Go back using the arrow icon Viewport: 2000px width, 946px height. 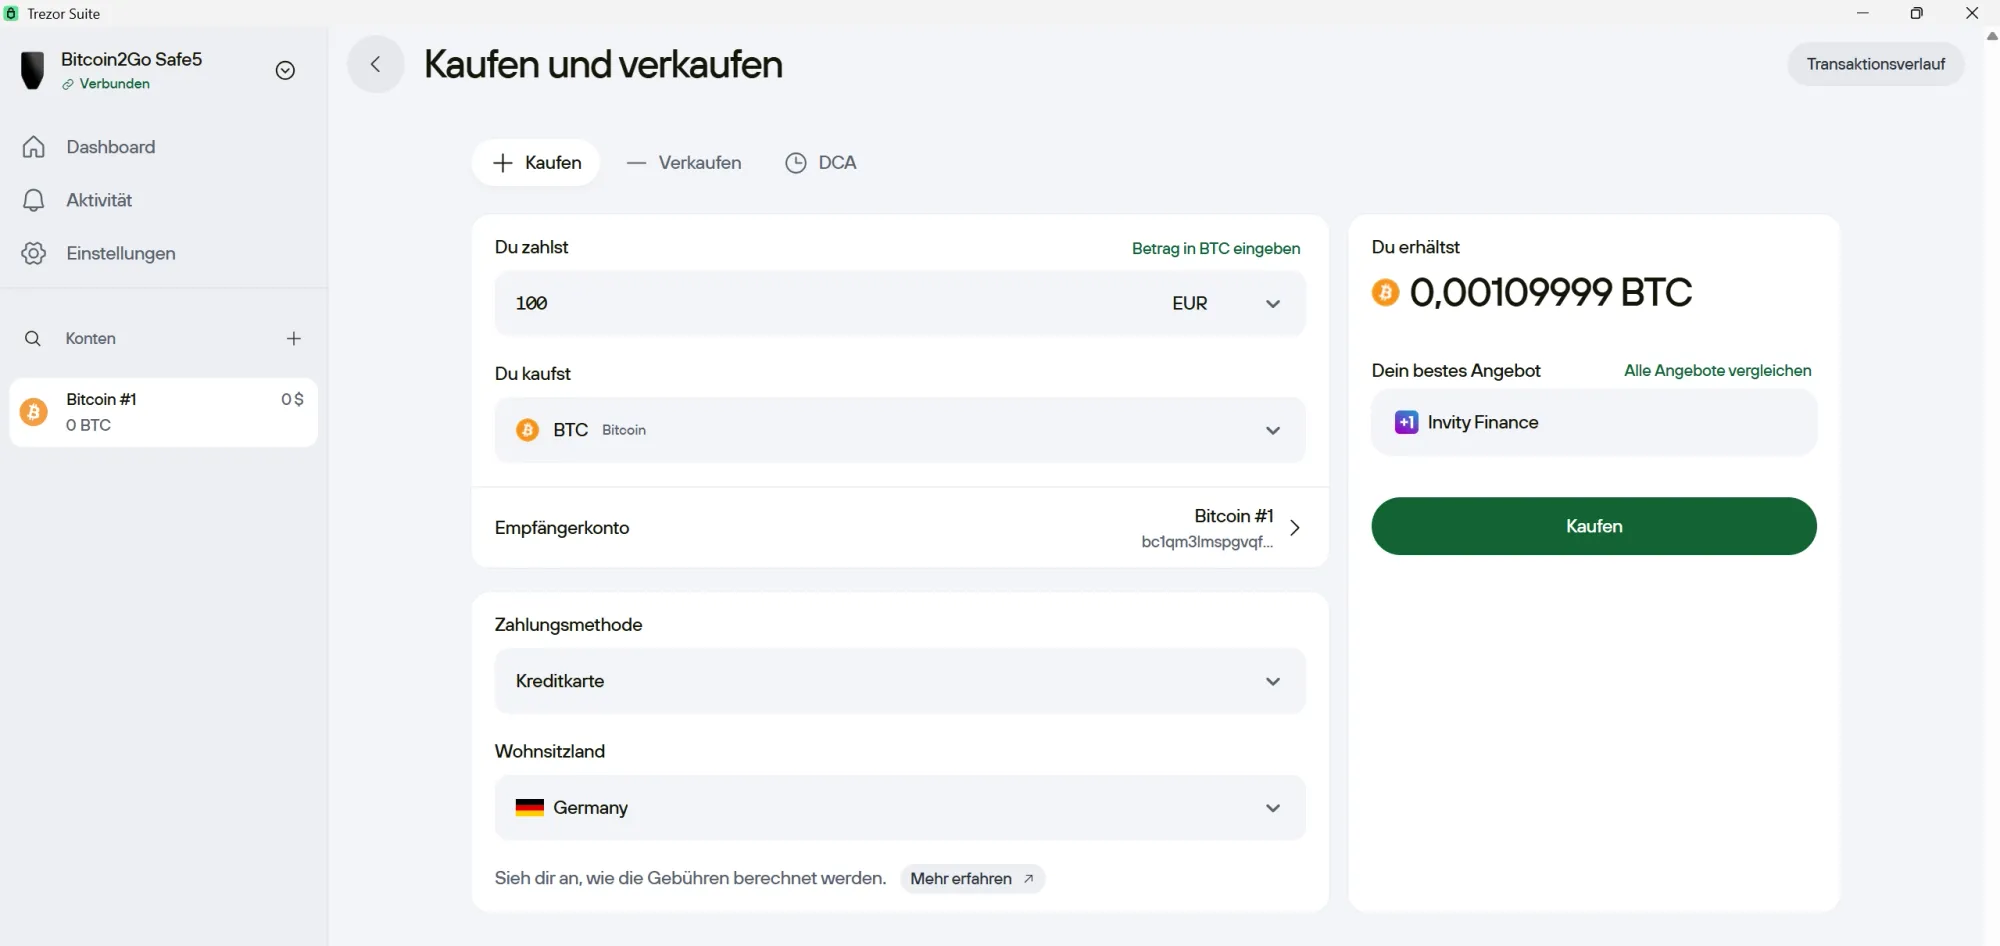375,63
